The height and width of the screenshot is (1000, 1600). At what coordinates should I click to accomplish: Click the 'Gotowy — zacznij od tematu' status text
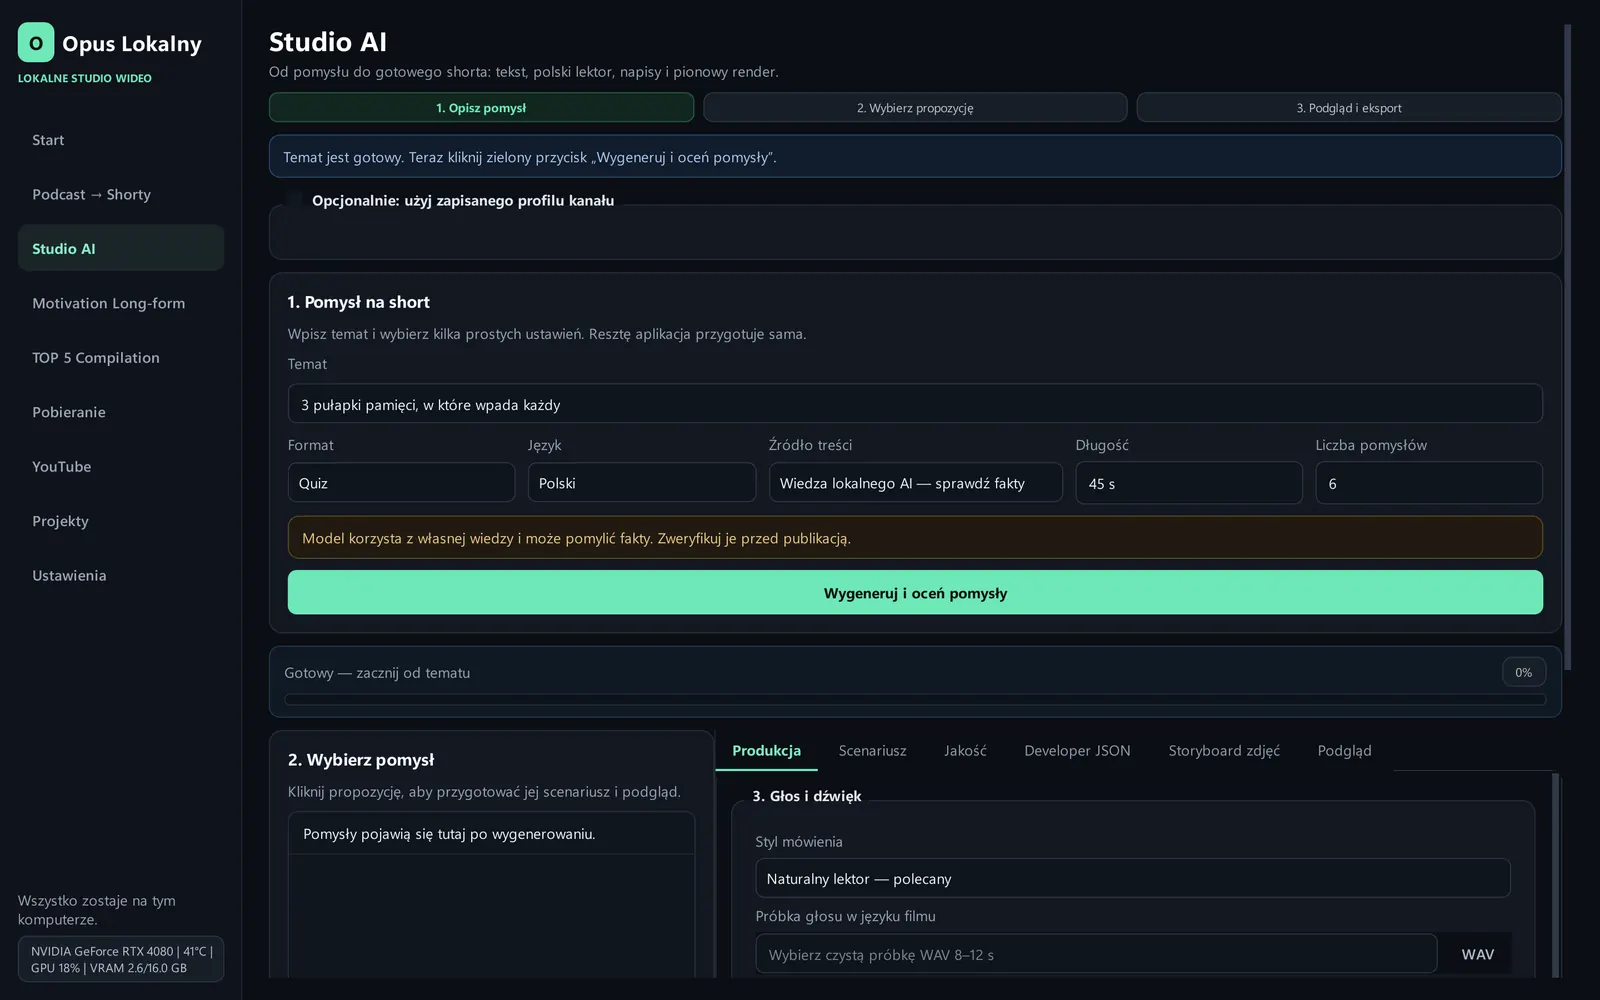[x=377, y=673]
